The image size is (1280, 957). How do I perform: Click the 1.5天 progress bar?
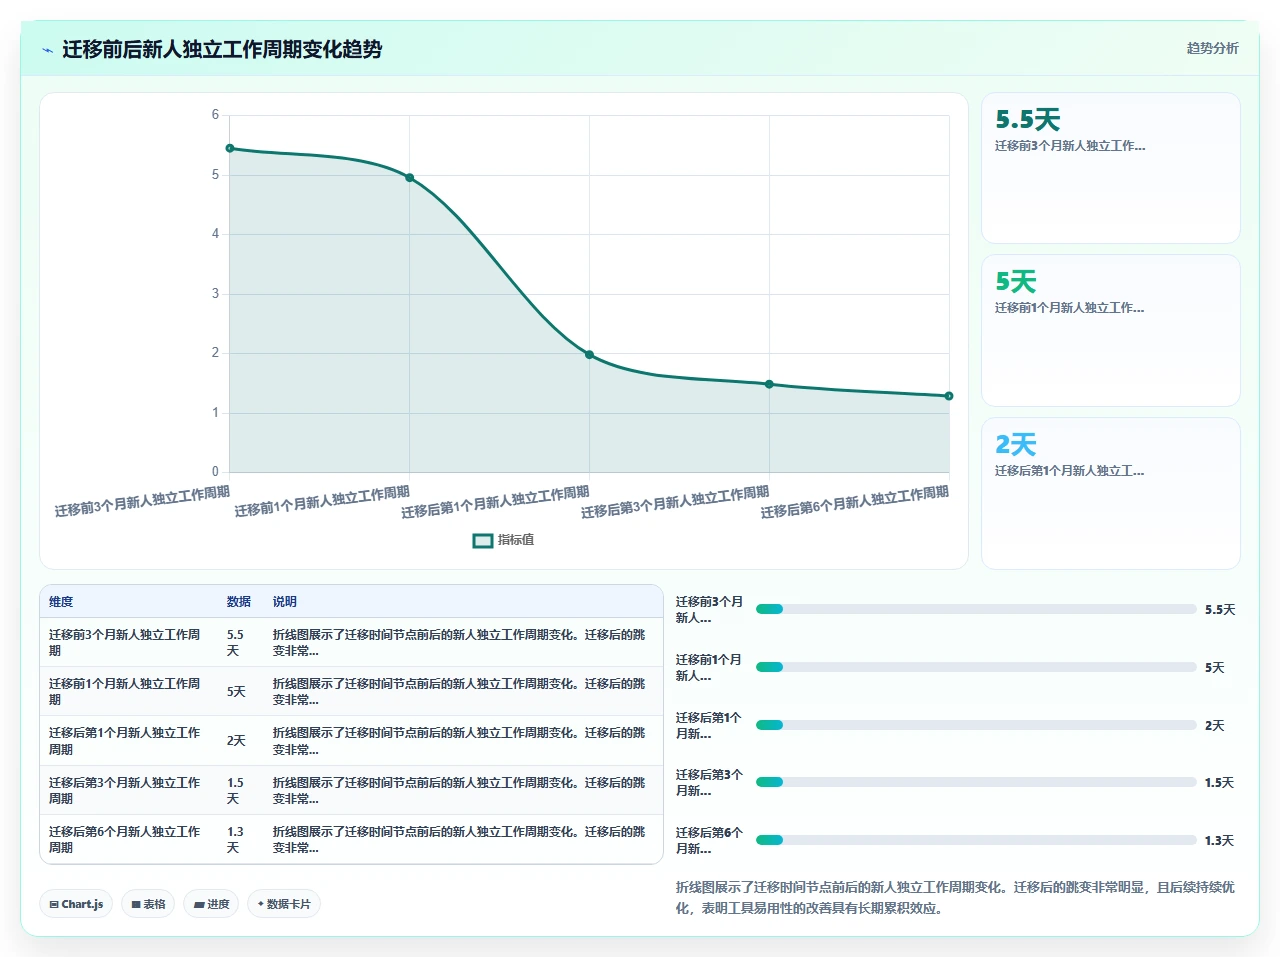[x=976, y=782]
